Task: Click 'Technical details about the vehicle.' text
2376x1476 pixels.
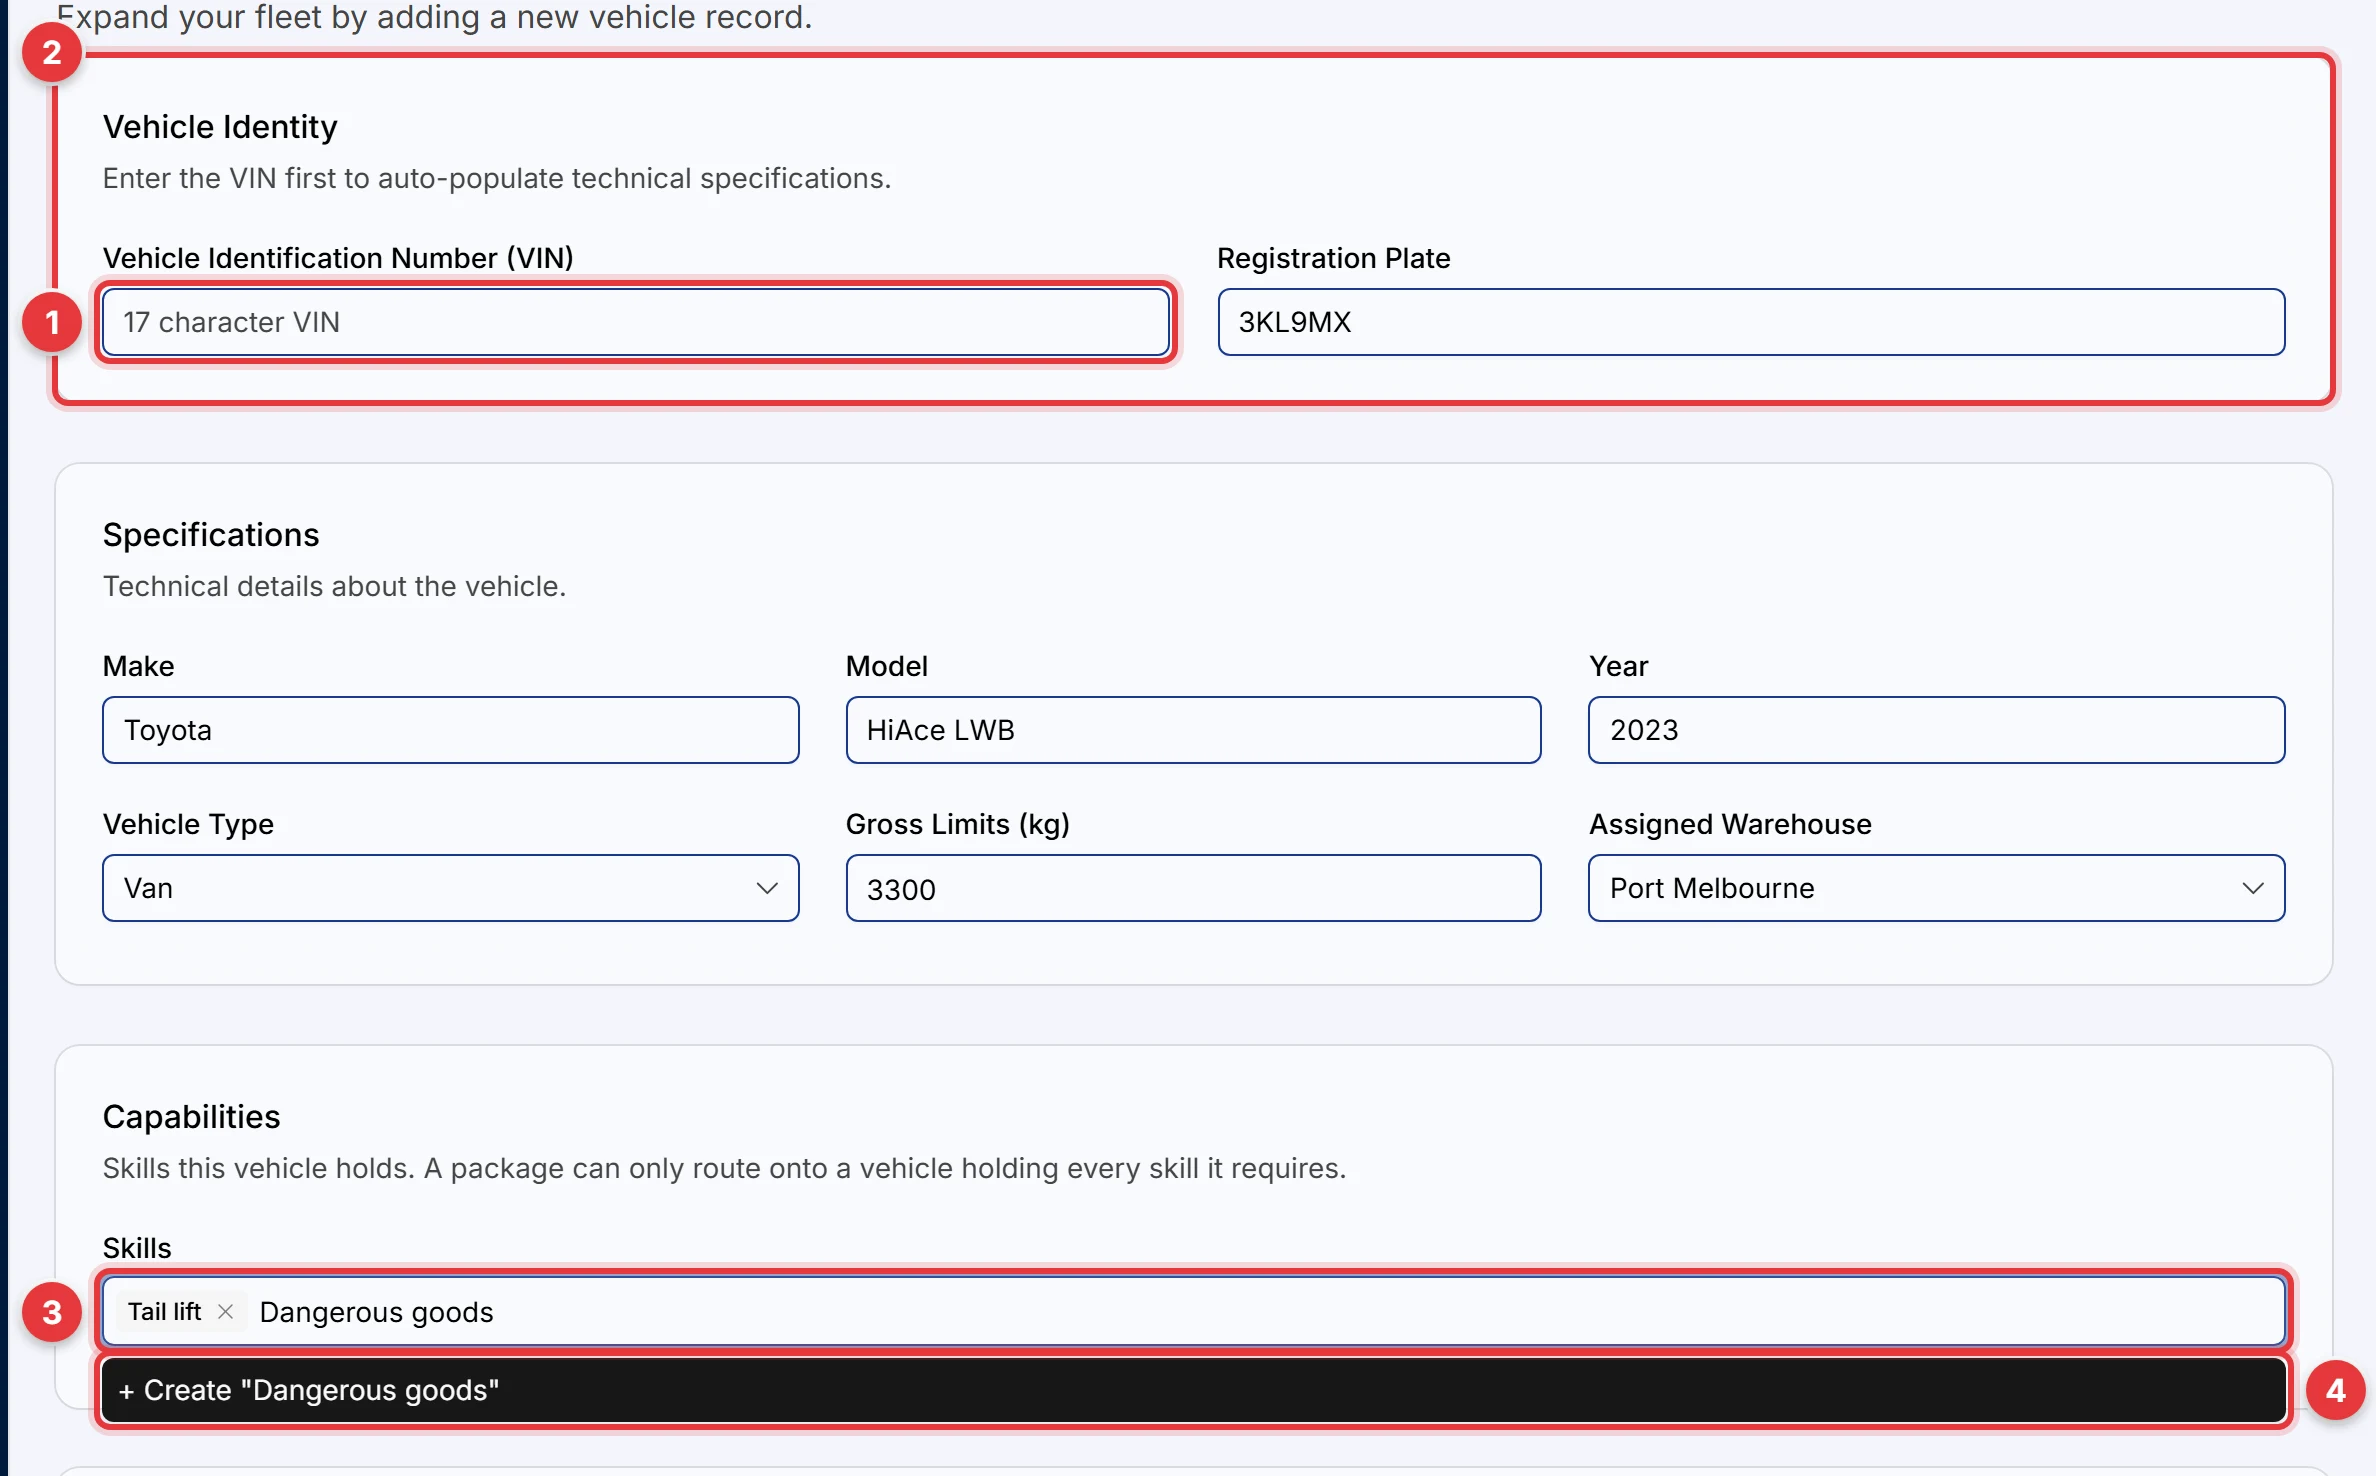Action: pos(334,586)
